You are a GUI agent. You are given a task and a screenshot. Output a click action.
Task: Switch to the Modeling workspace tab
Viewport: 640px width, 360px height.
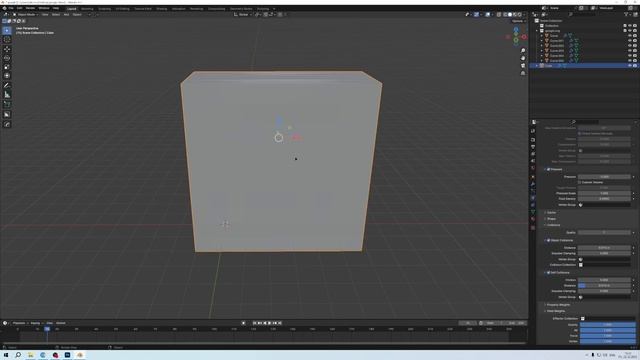coord(87,9)
